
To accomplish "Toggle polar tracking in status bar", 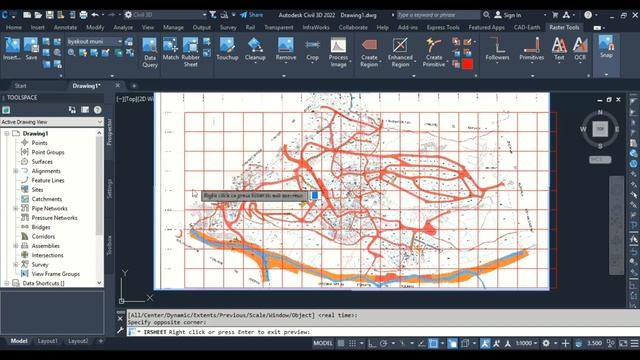I will (384, 343).
